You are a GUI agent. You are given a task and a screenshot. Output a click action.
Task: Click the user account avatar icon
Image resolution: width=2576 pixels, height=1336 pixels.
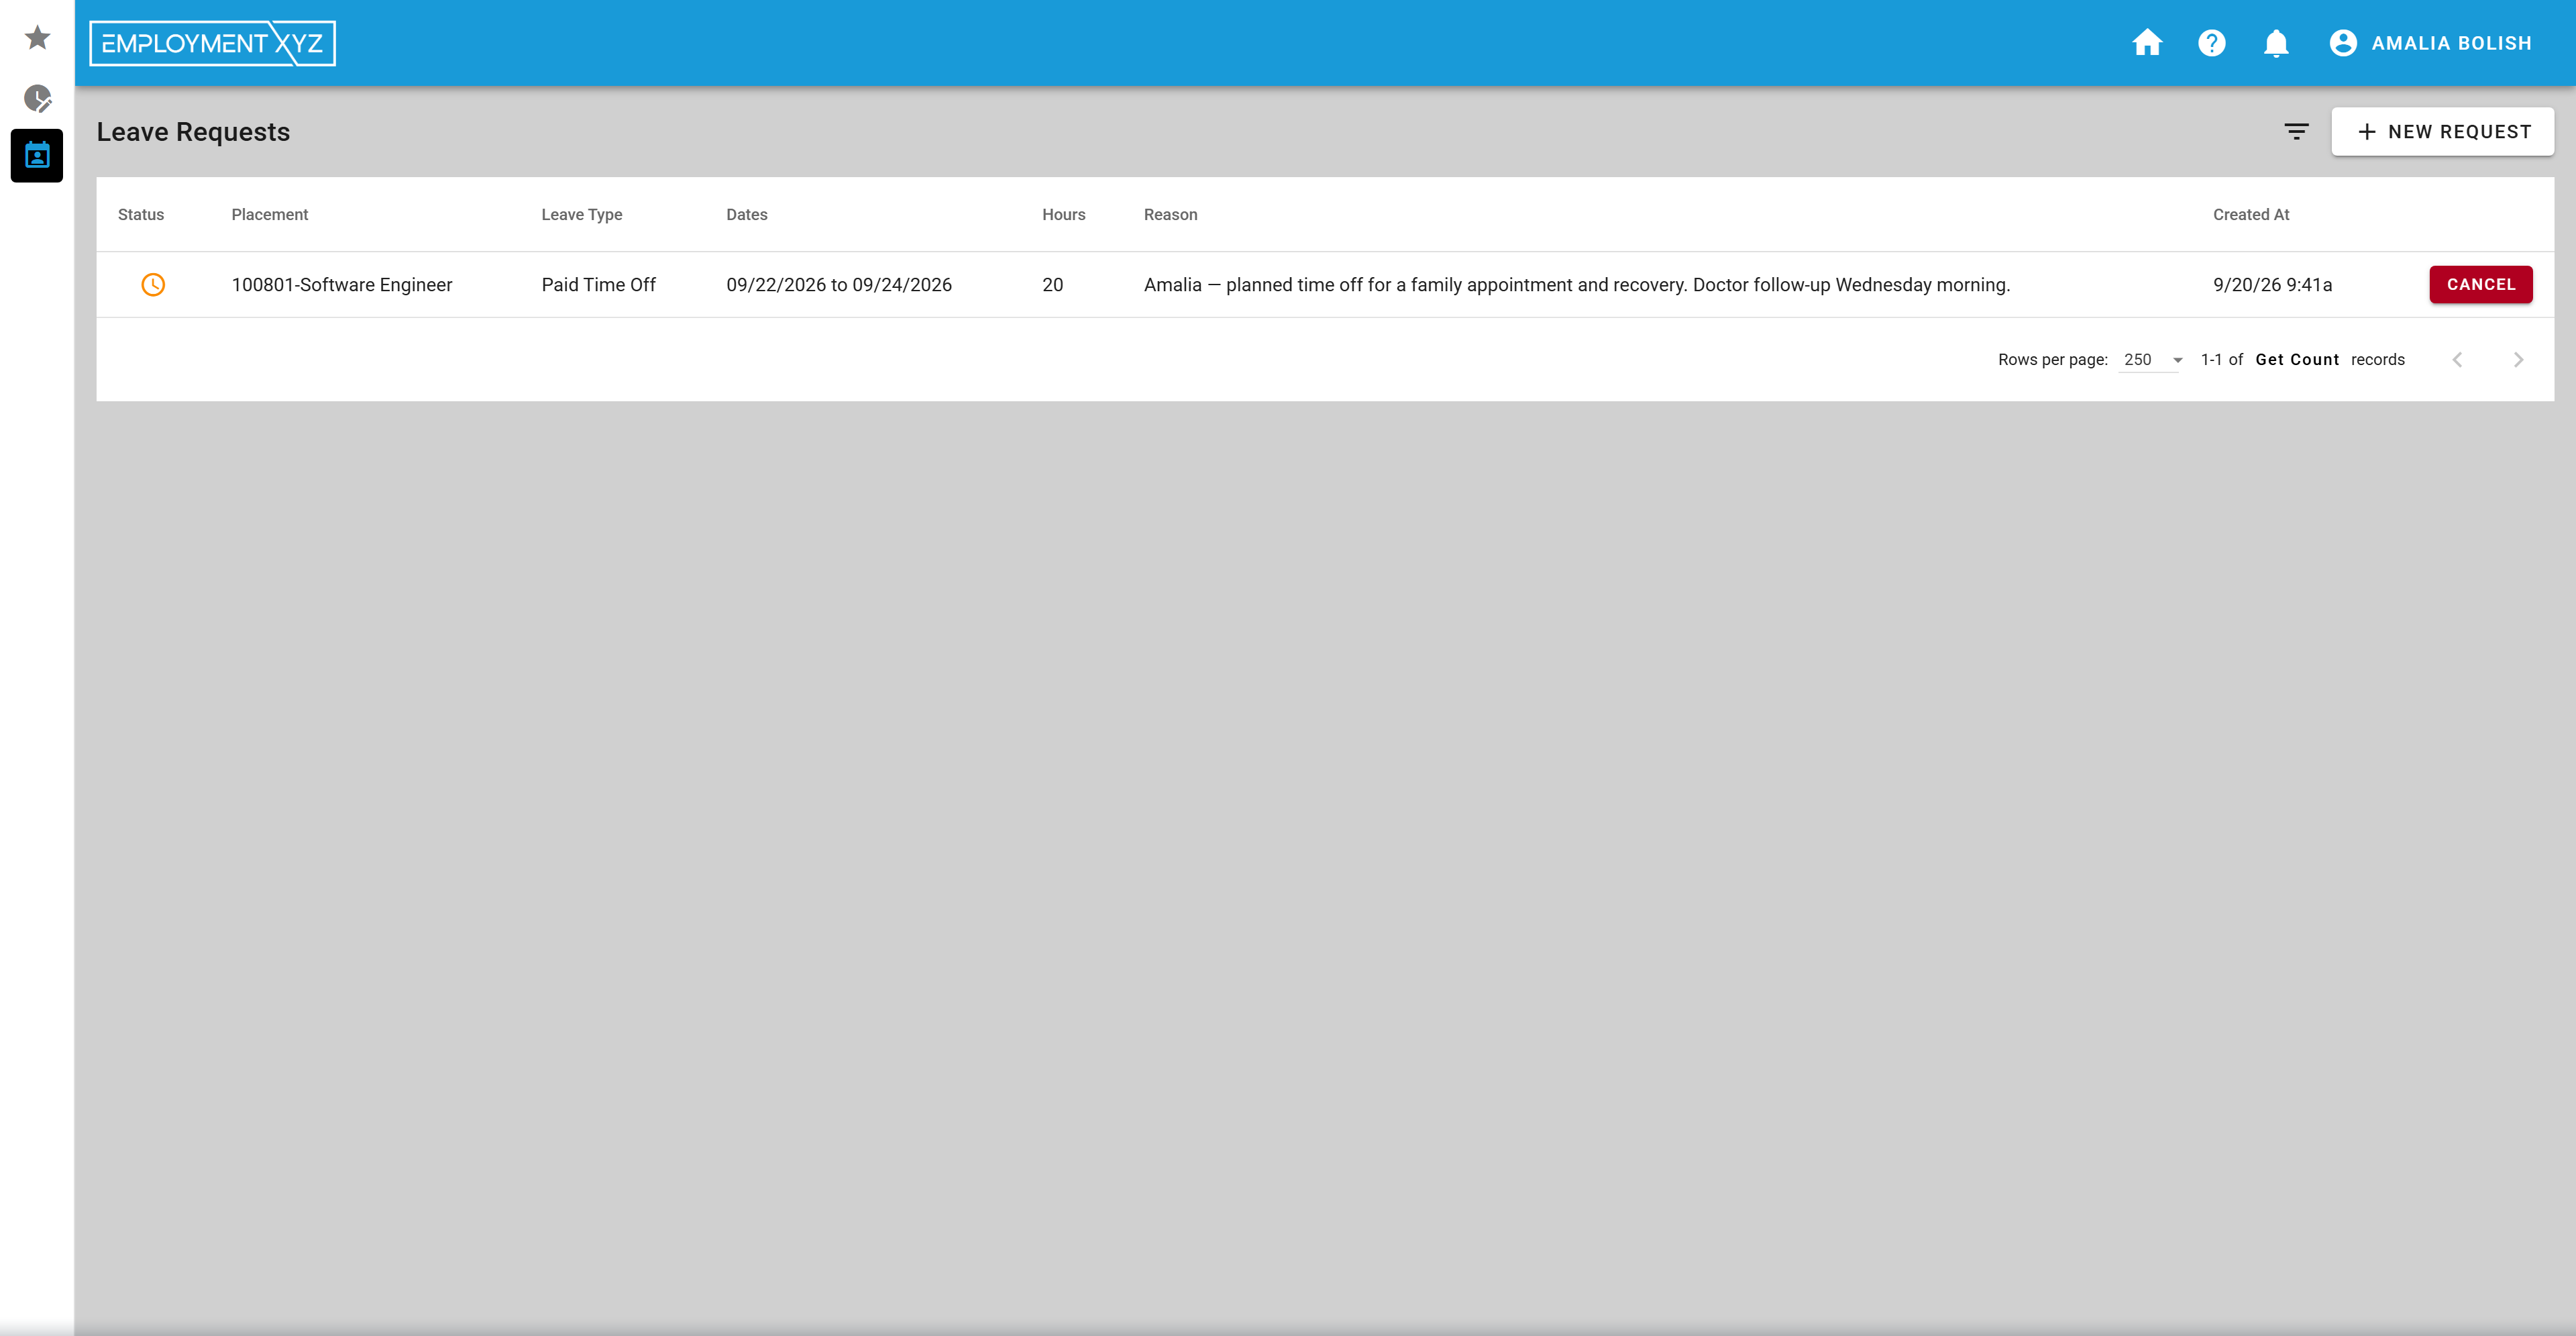pos(2343,43)
